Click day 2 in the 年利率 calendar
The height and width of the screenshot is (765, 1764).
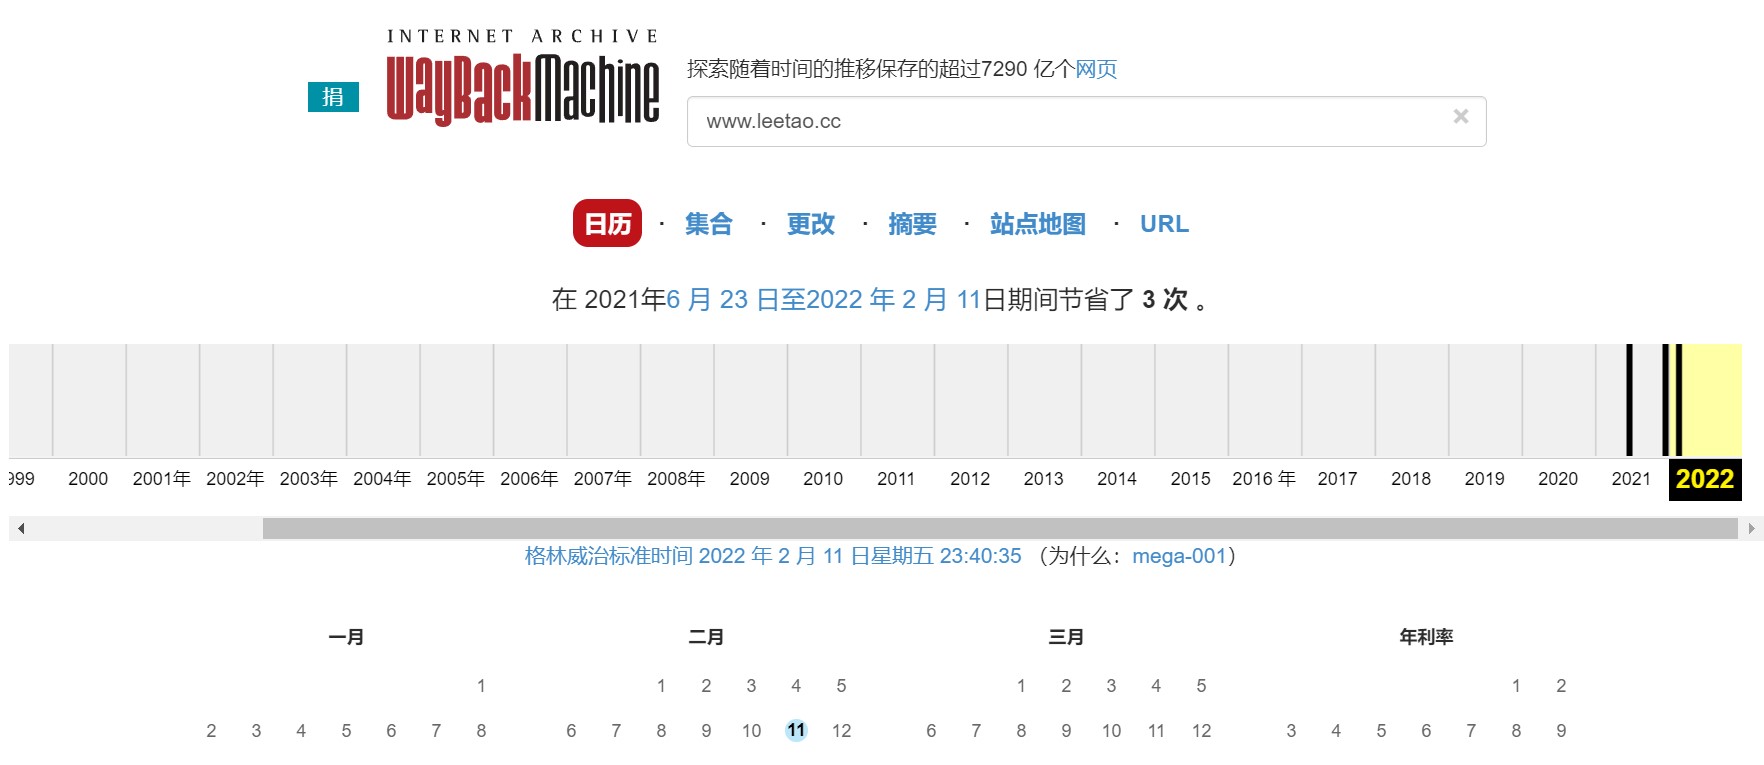point(1561,686)
